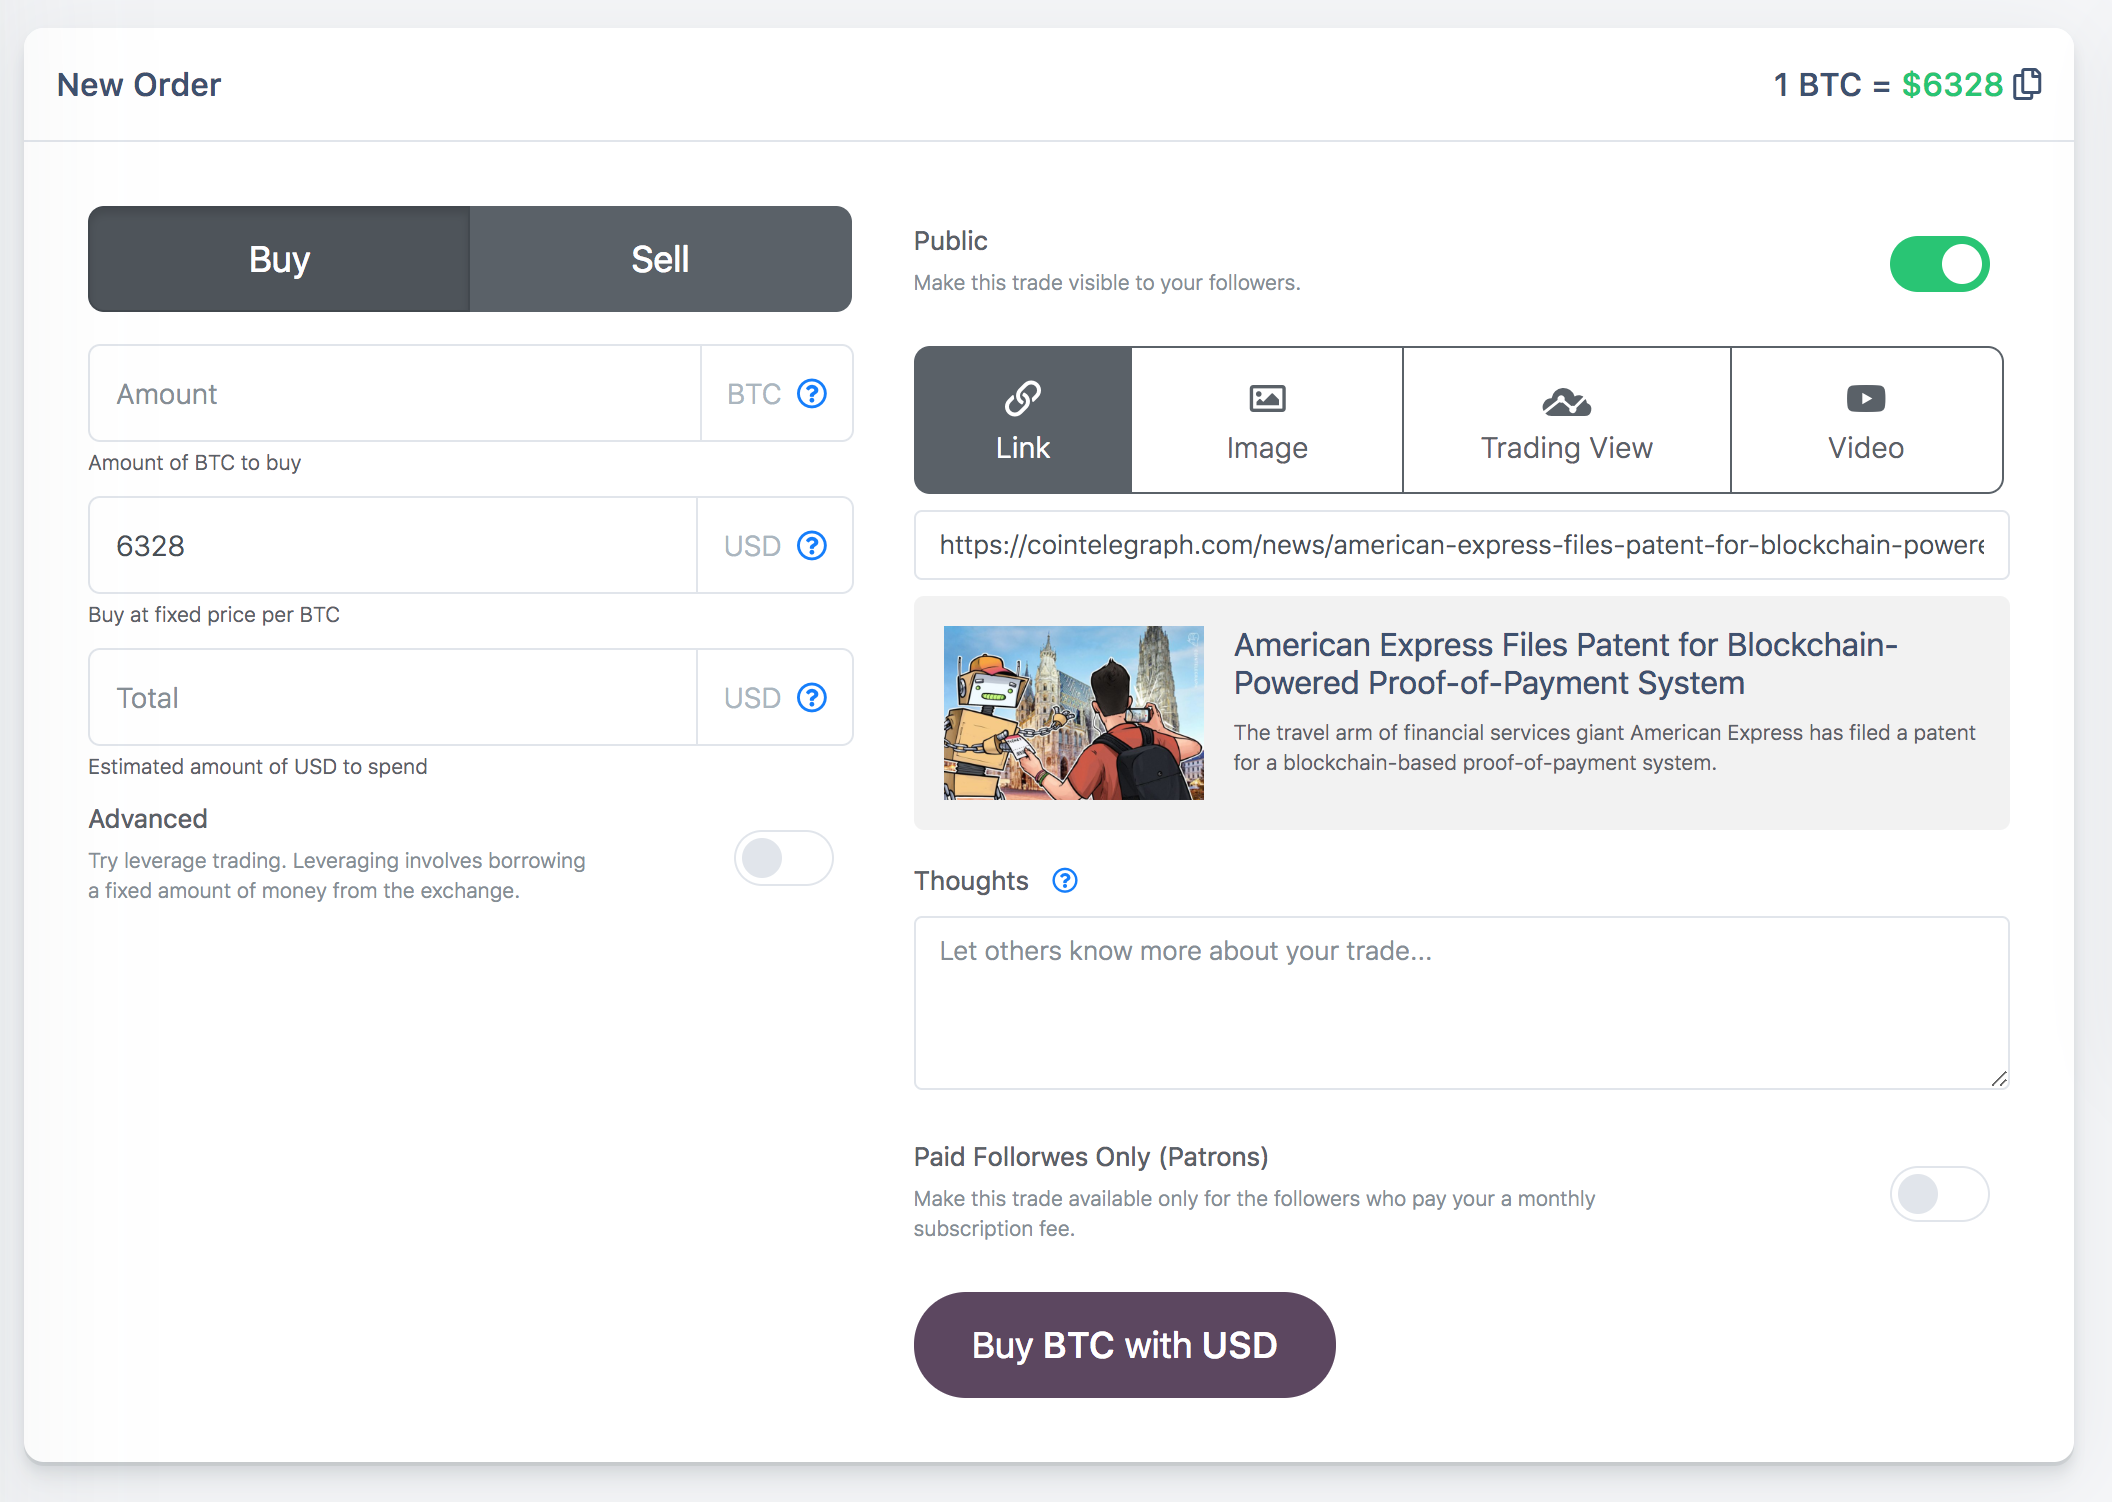This screenshot has width=2112, height=1502.
Task: Select the Link attachment tab
Action: [1023, 420]
